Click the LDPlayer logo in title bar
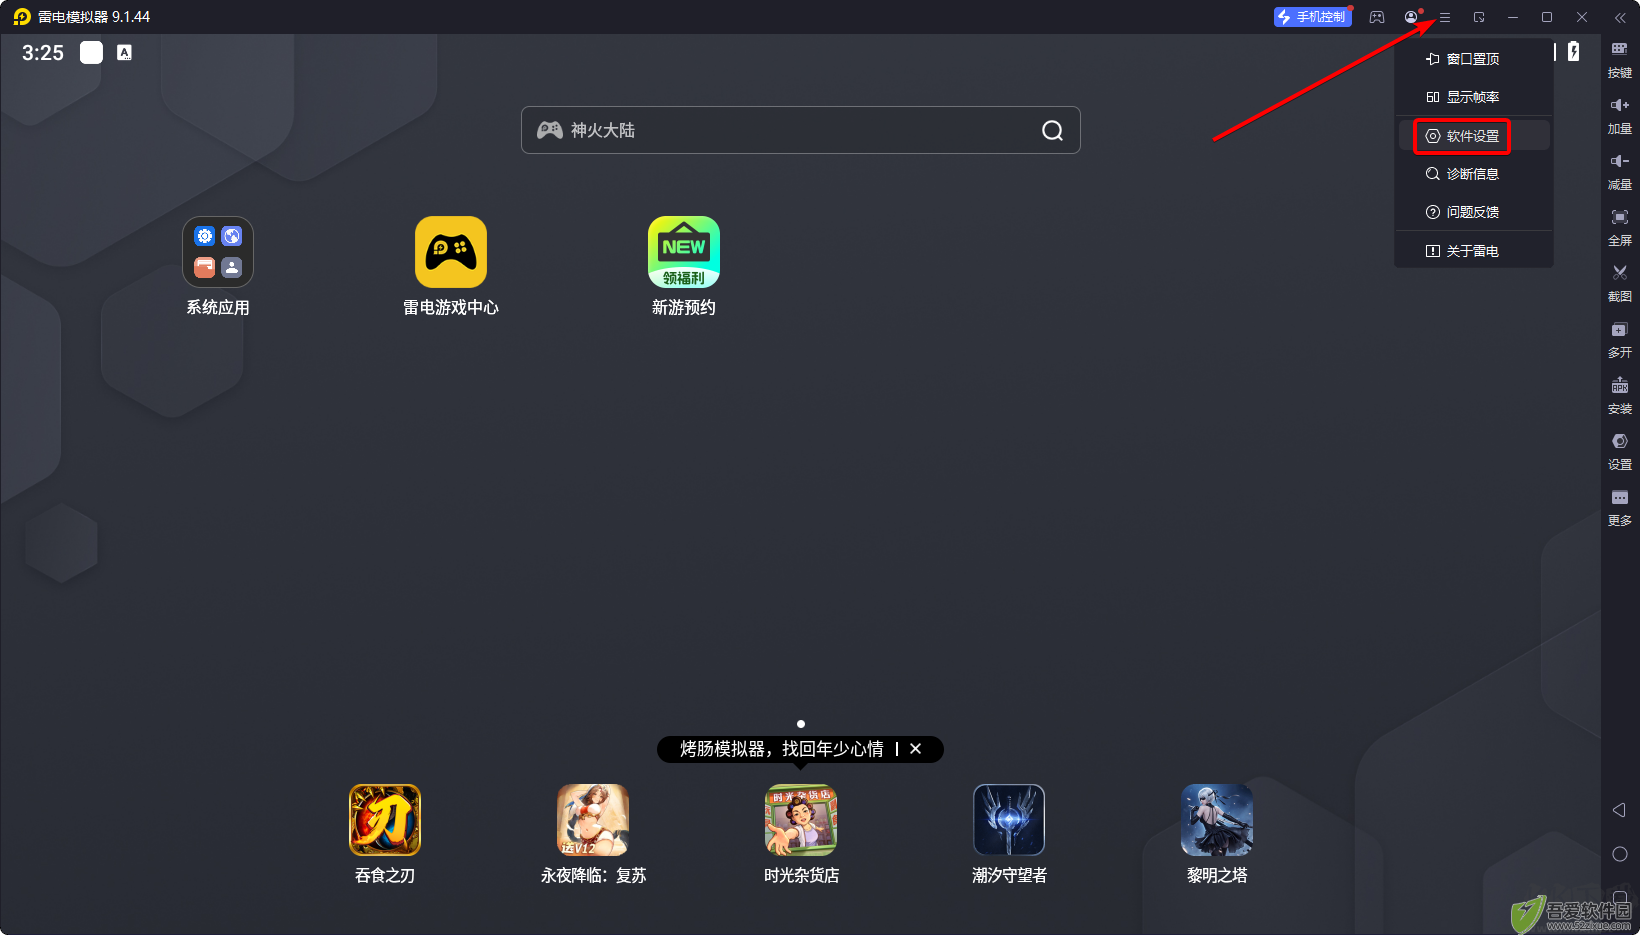The image size is (1640, 935). pyautogui.click(x=22, y=17)
